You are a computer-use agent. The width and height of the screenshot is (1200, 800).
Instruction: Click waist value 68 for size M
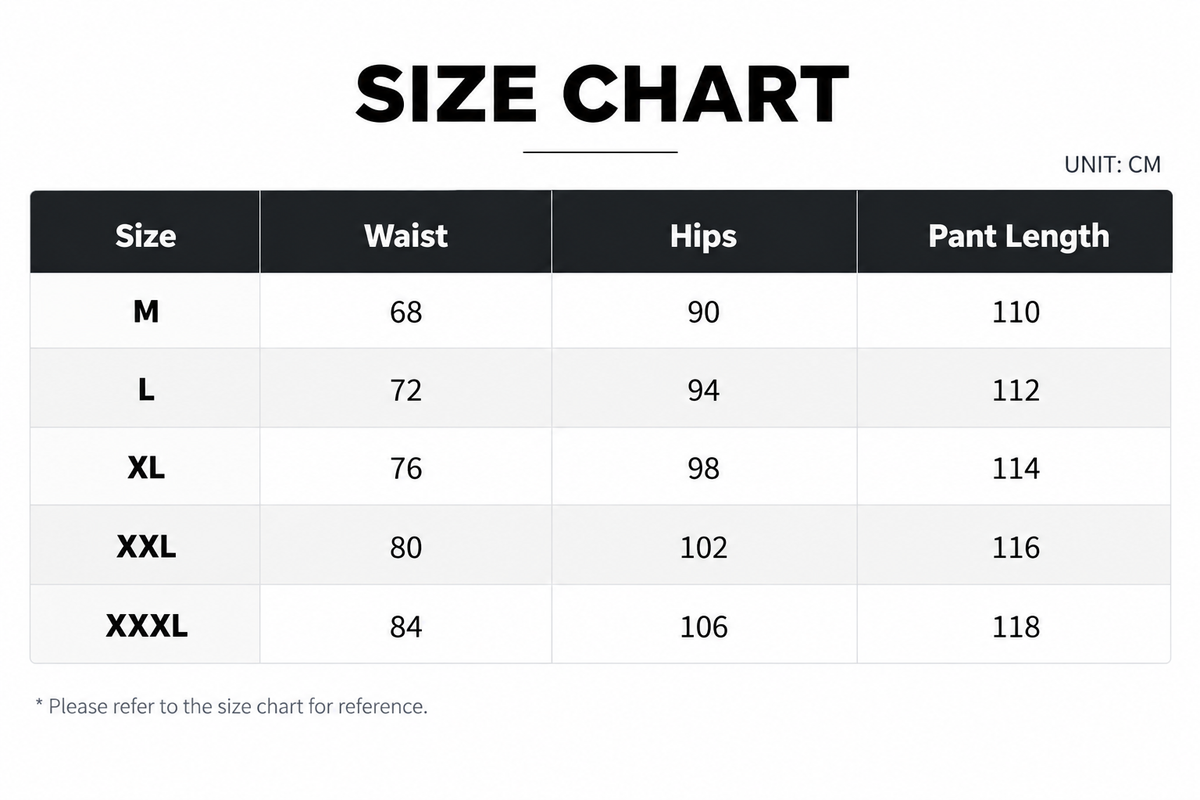click(406, 312)
